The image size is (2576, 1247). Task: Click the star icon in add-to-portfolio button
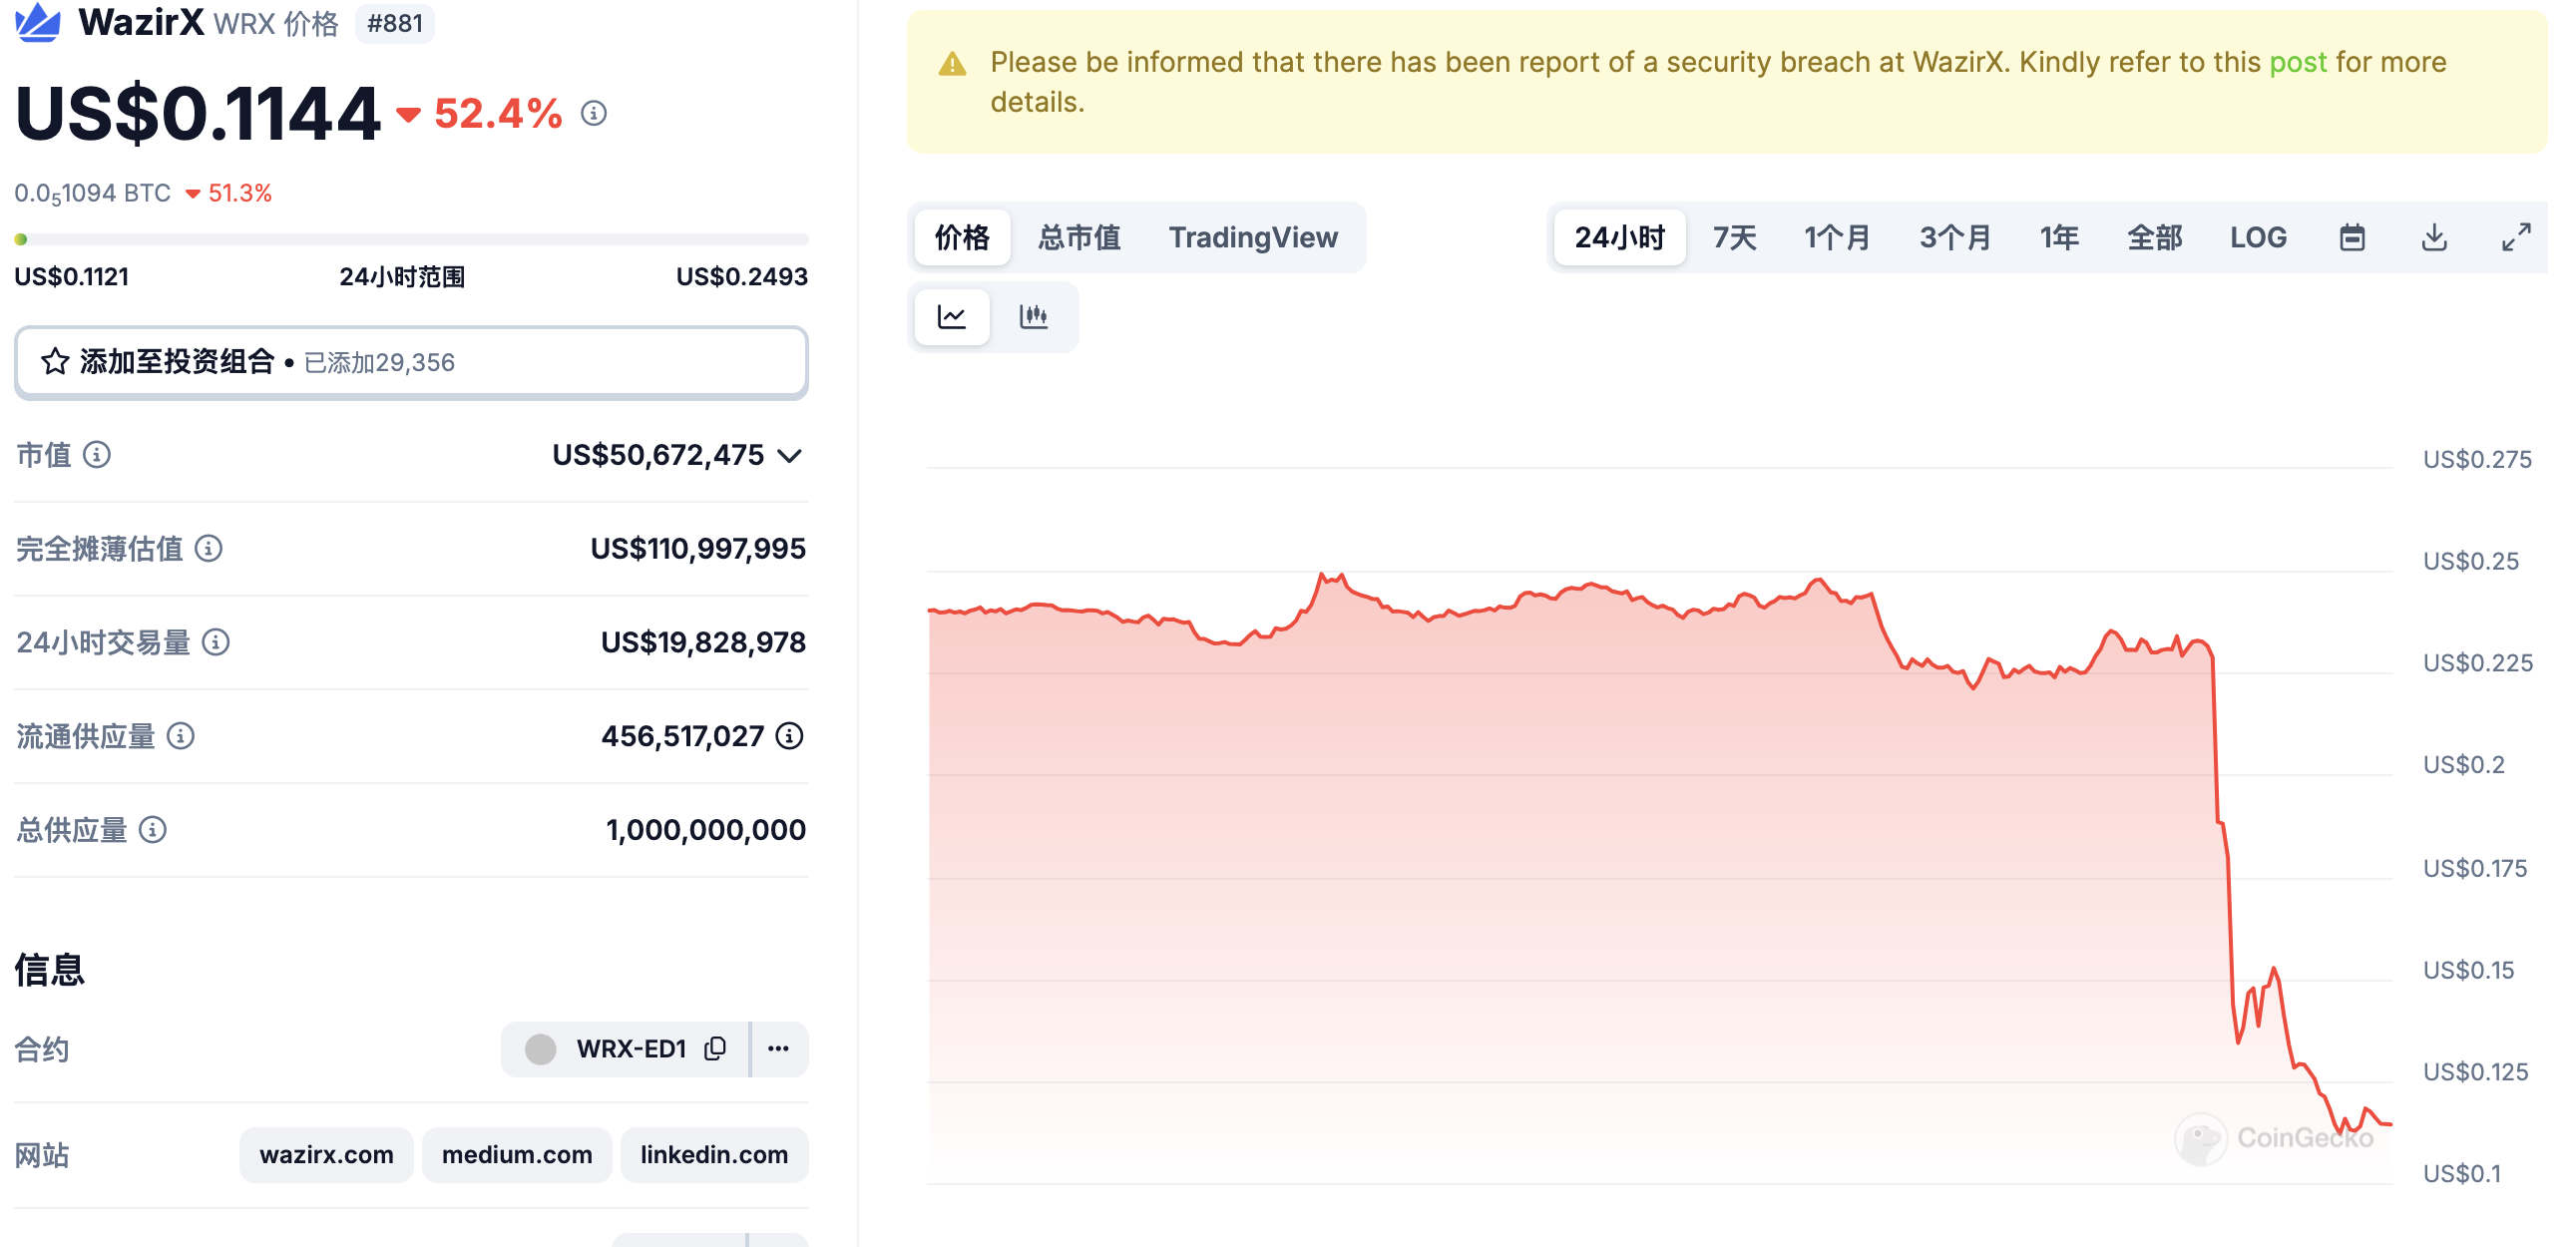click(x=55, y=362)
